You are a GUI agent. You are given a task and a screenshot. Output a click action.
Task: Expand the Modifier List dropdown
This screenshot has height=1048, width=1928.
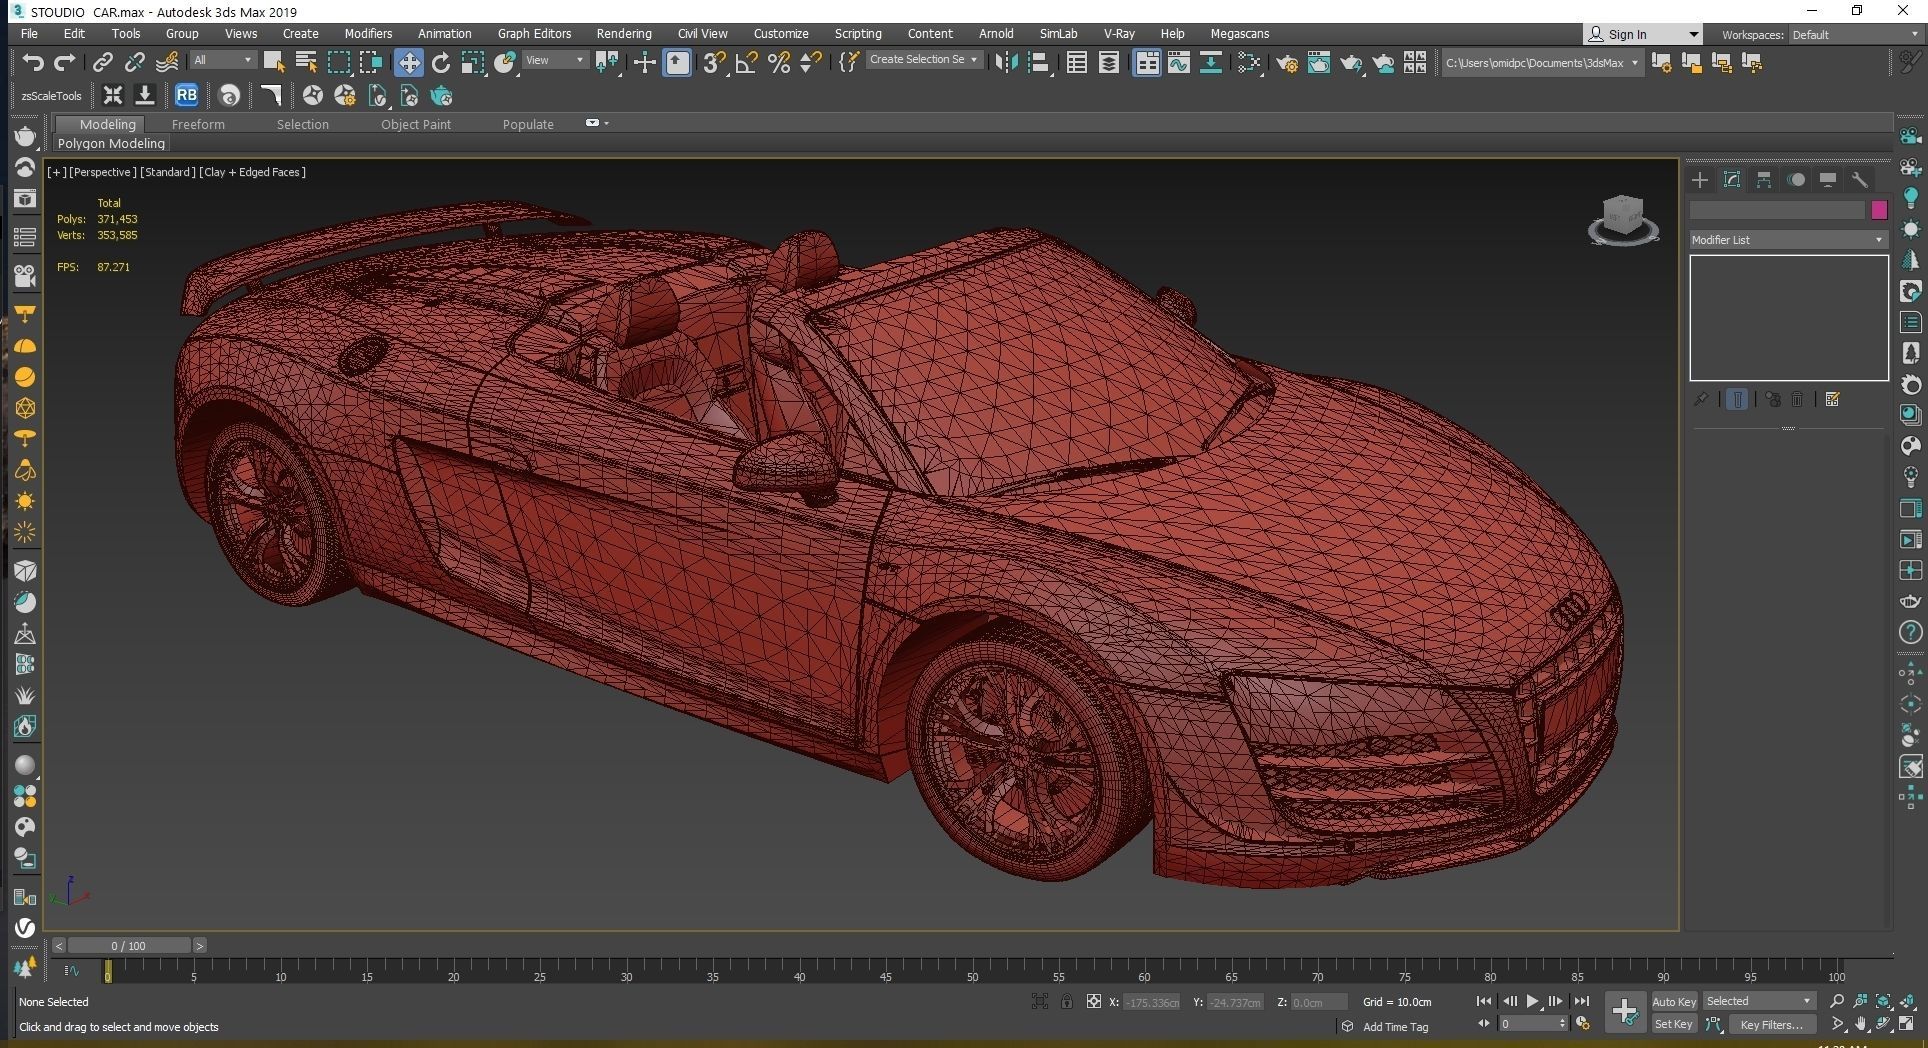[1788, 240]
